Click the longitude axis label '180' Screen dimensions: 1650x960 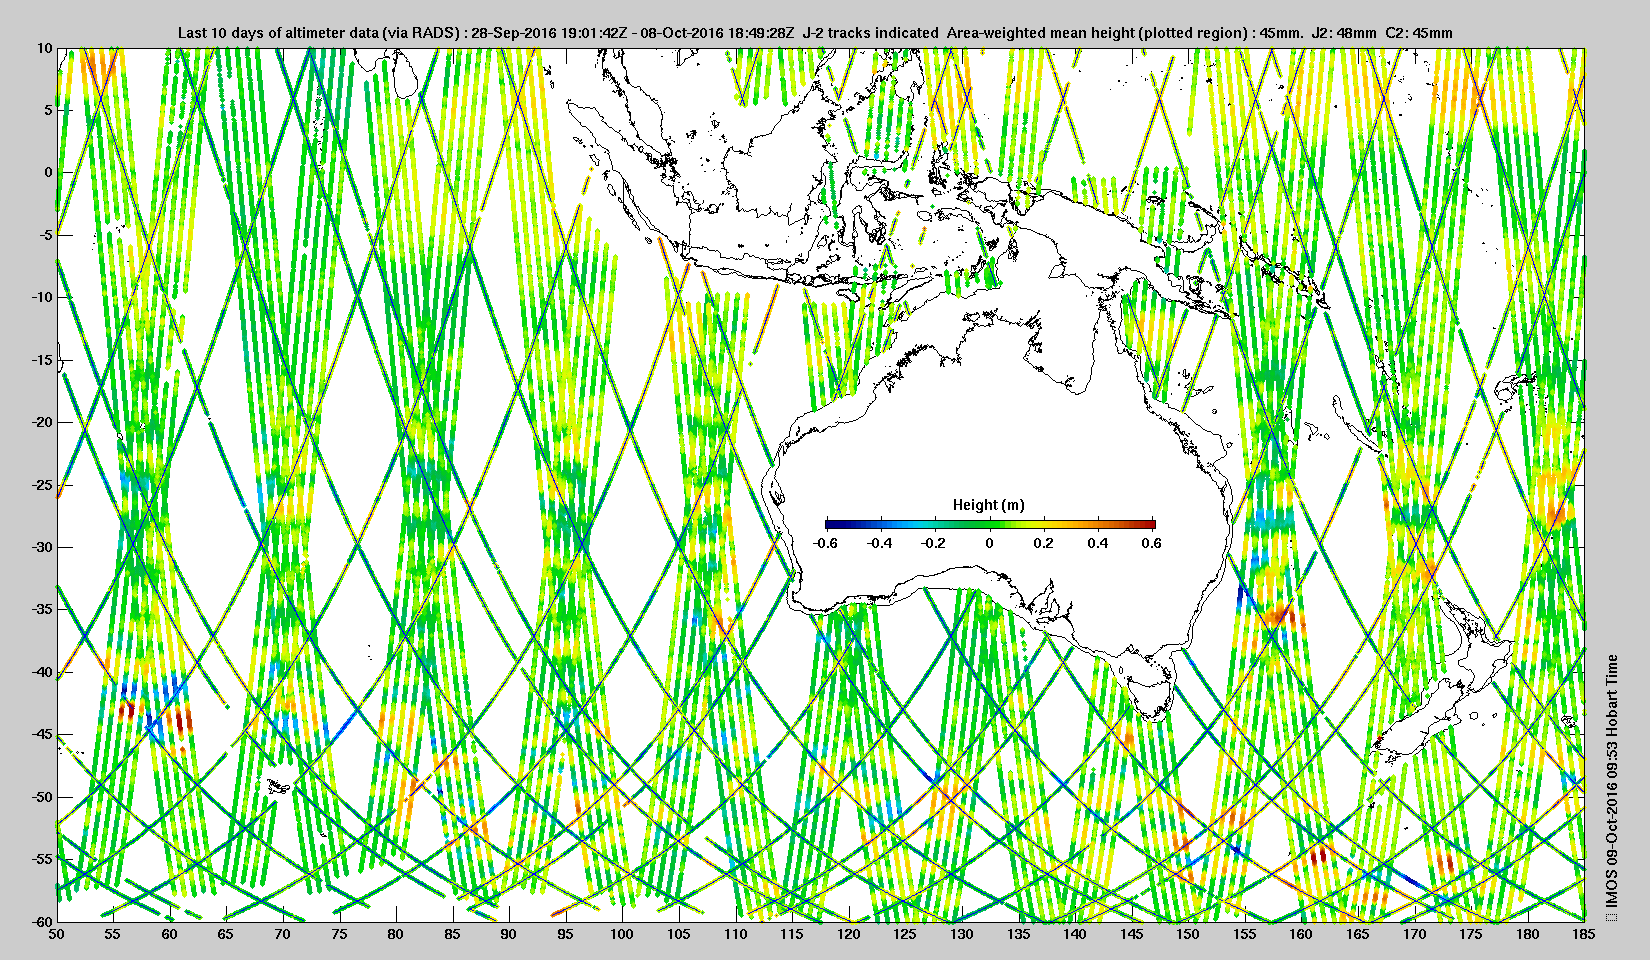[1528, 934]
